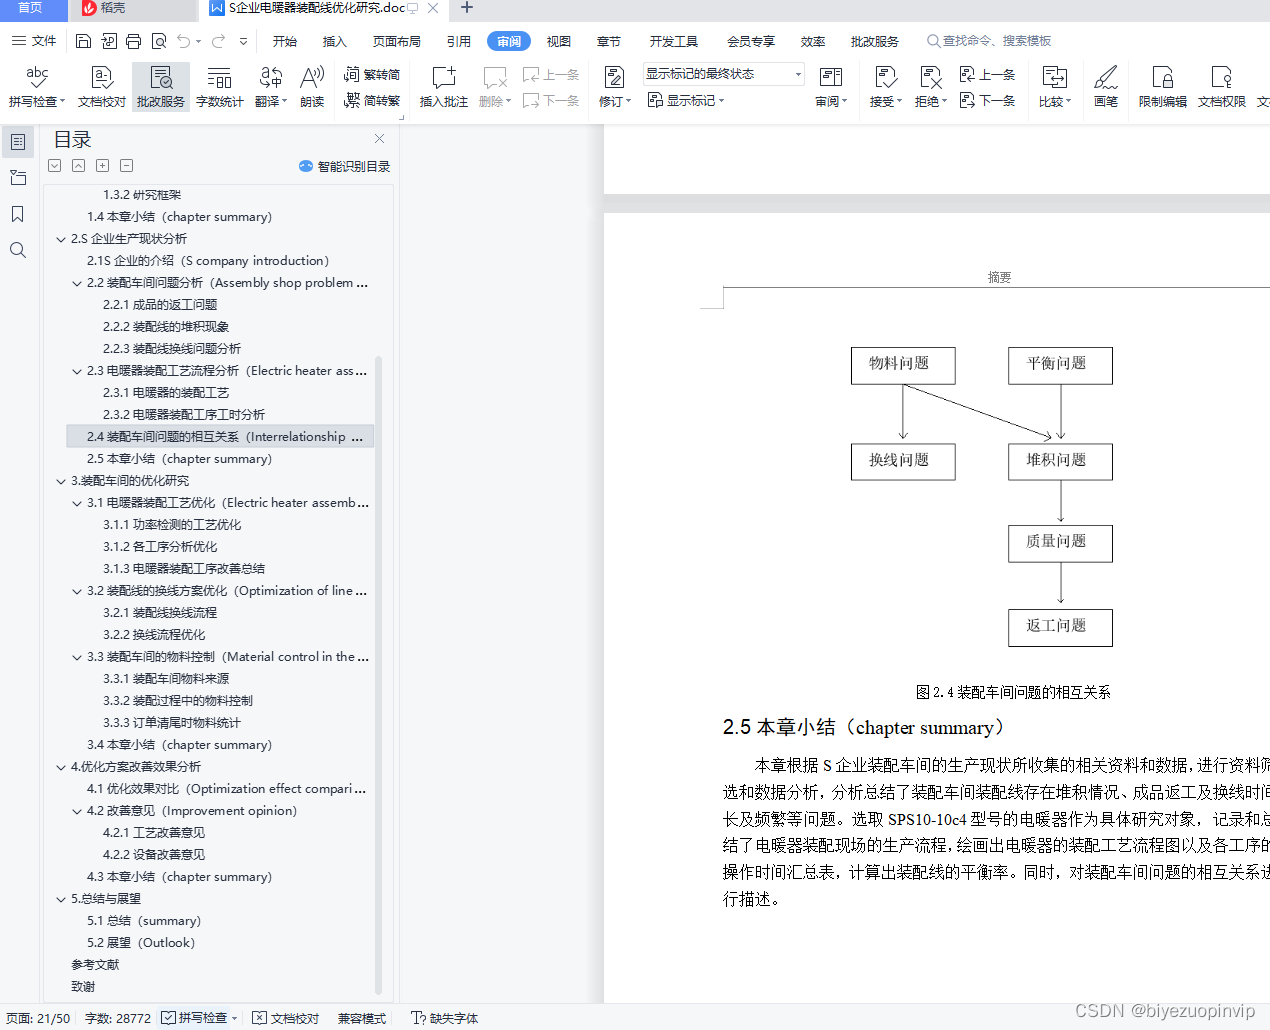The width and height of the screenshot is (1270, 1030).
Task: Open 限制编辑 restrict editing
Action: (1163, 86)
